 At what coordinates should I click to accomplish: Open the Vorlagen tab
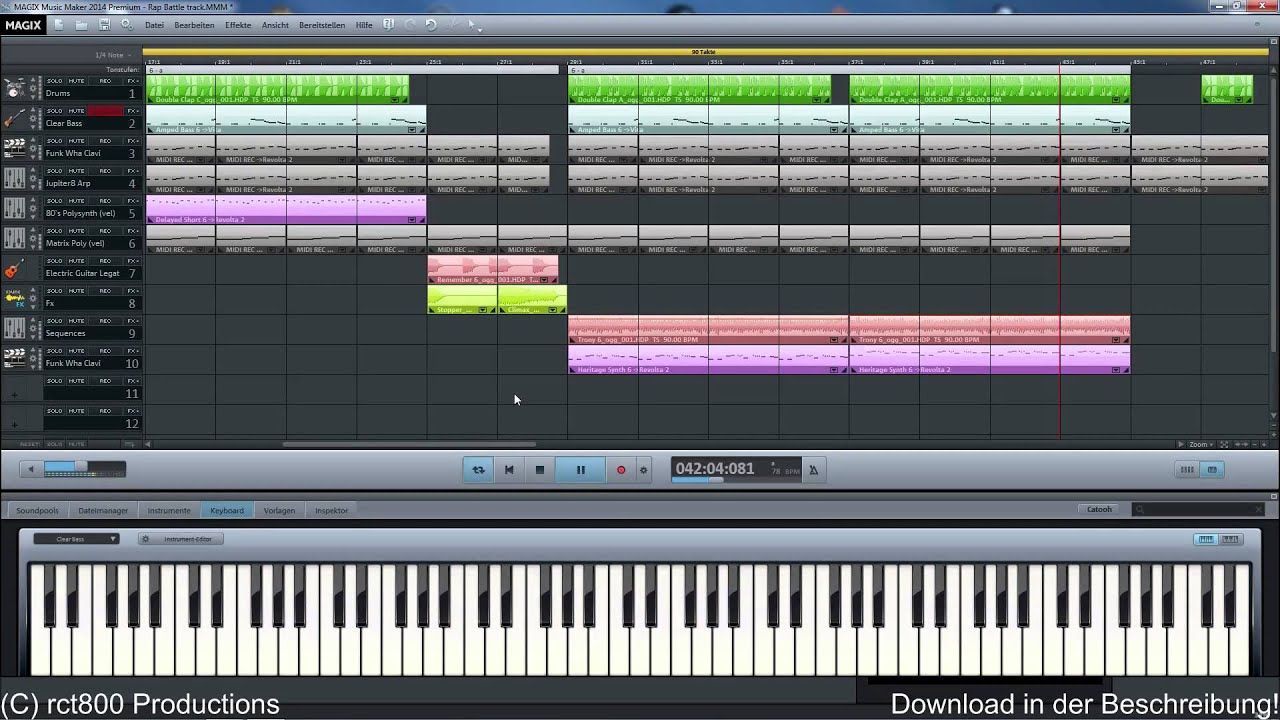[x=279, y=510]
